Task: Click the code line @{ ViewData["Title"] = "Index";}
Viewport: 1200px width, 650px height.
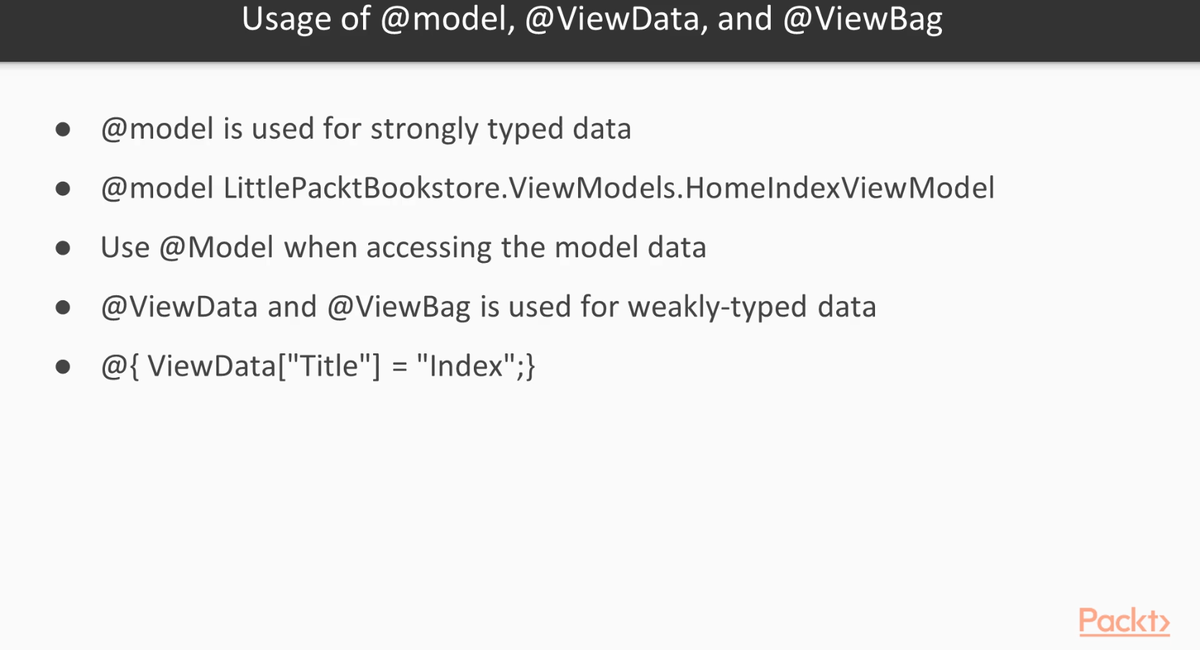Action: [x=319, y=367]
